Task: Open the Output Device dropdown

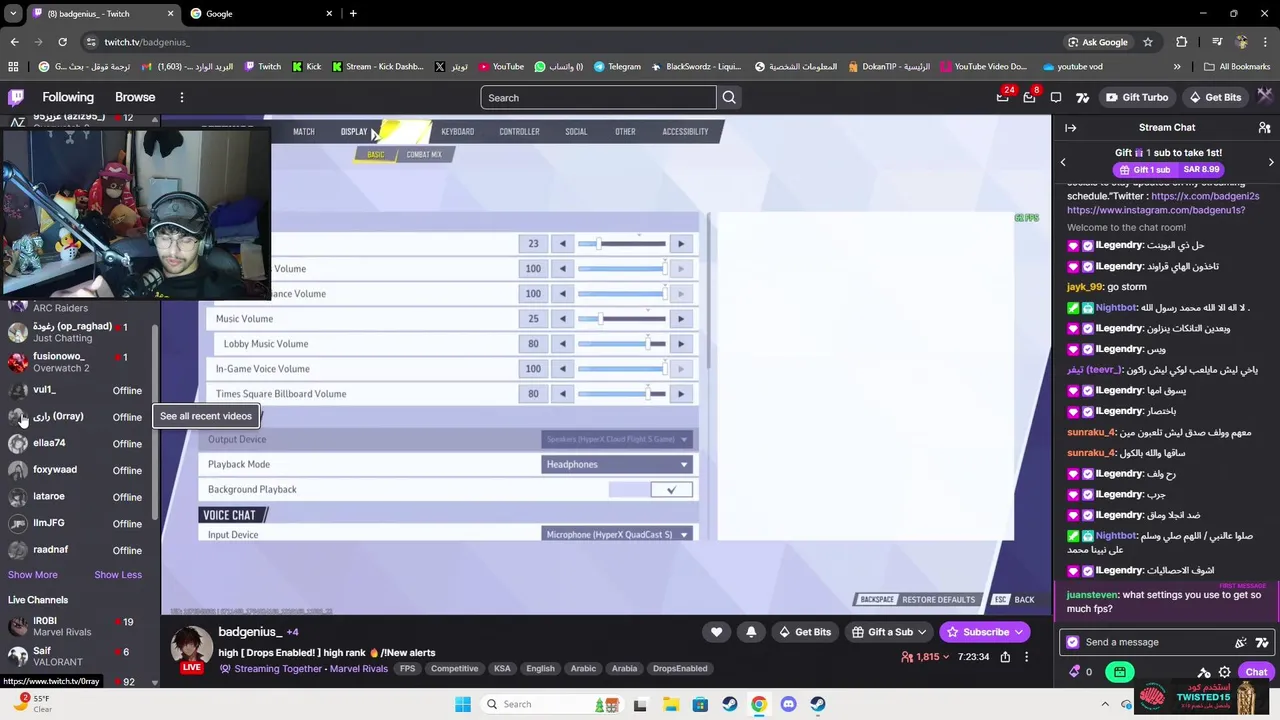Action: (x=617, y=439)
